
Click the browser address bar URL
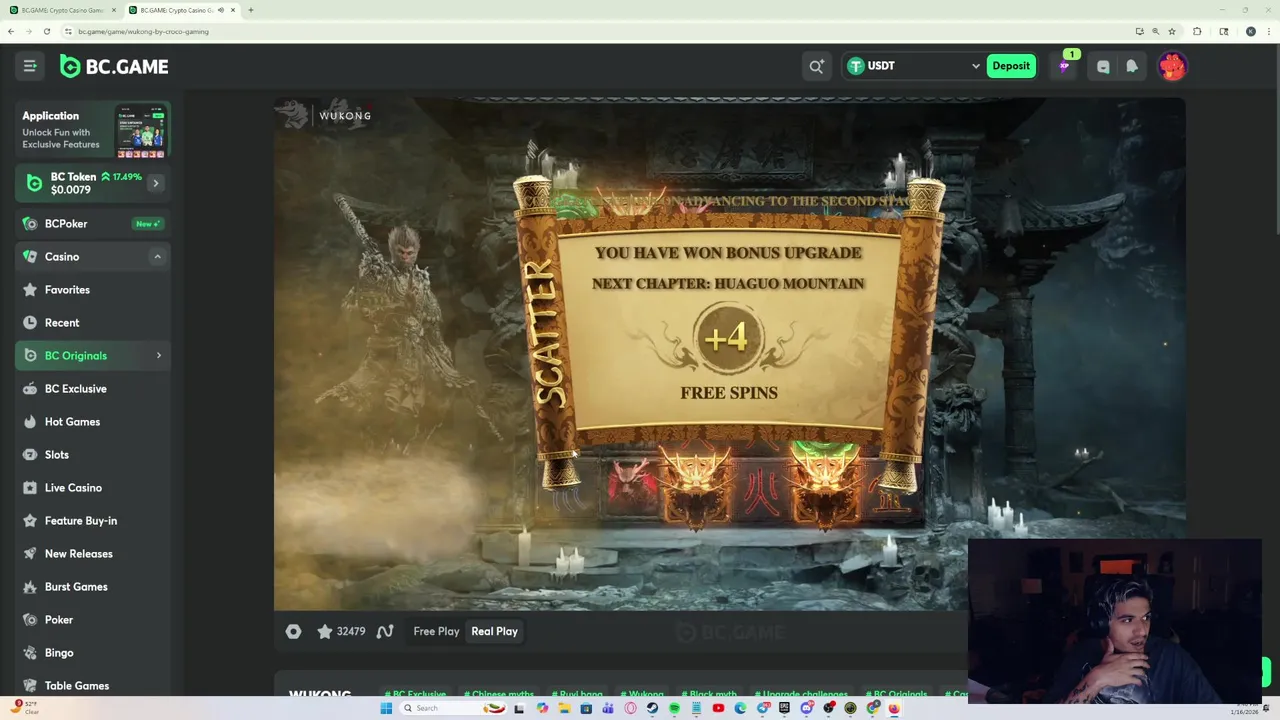[x=143, y=31]
